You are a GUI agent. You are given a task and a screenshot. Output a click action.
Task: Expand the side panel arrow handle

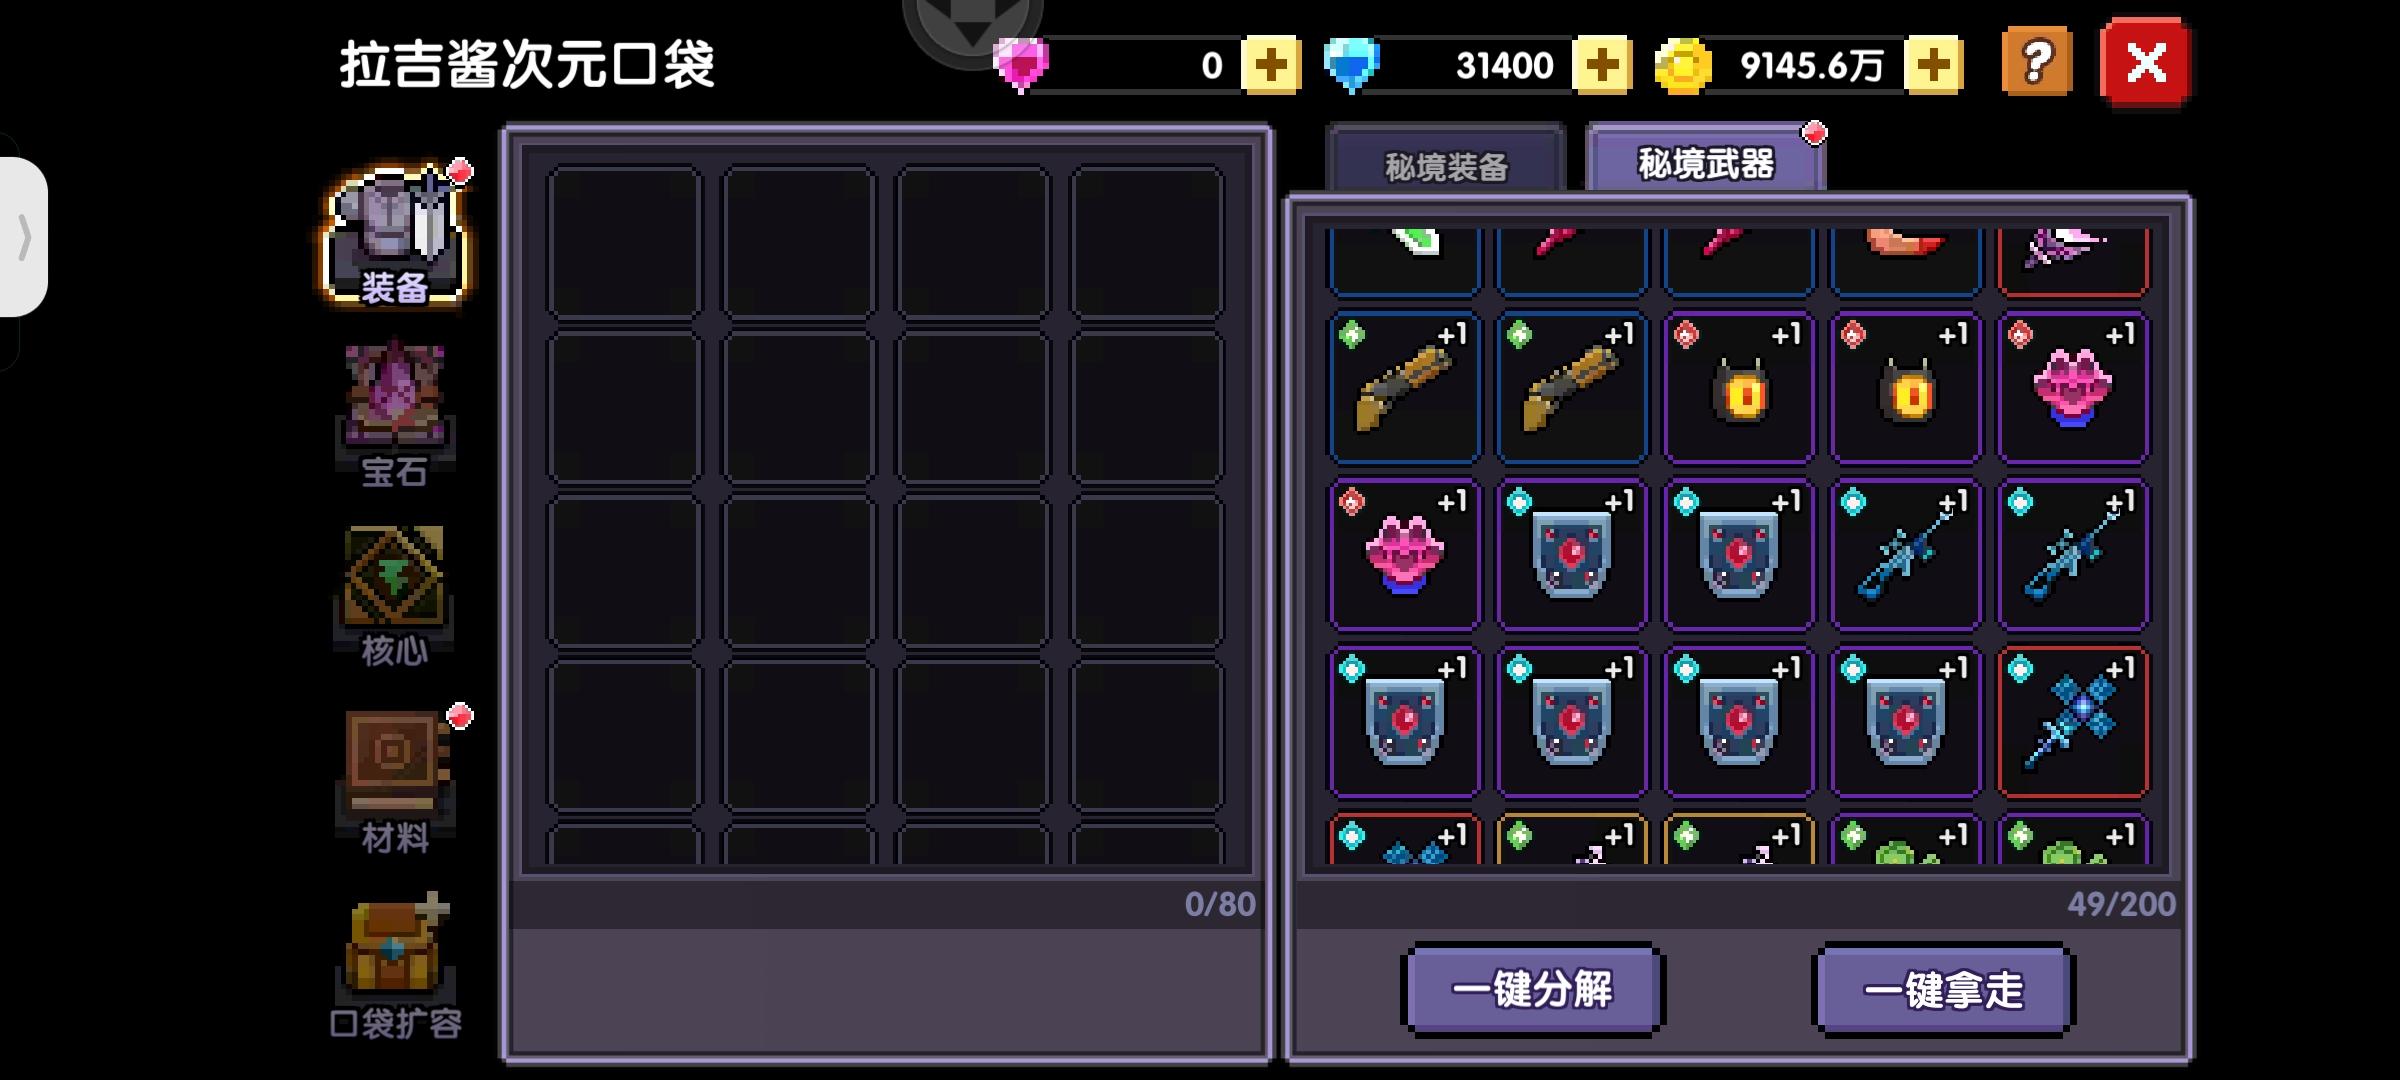click(23, 237)
